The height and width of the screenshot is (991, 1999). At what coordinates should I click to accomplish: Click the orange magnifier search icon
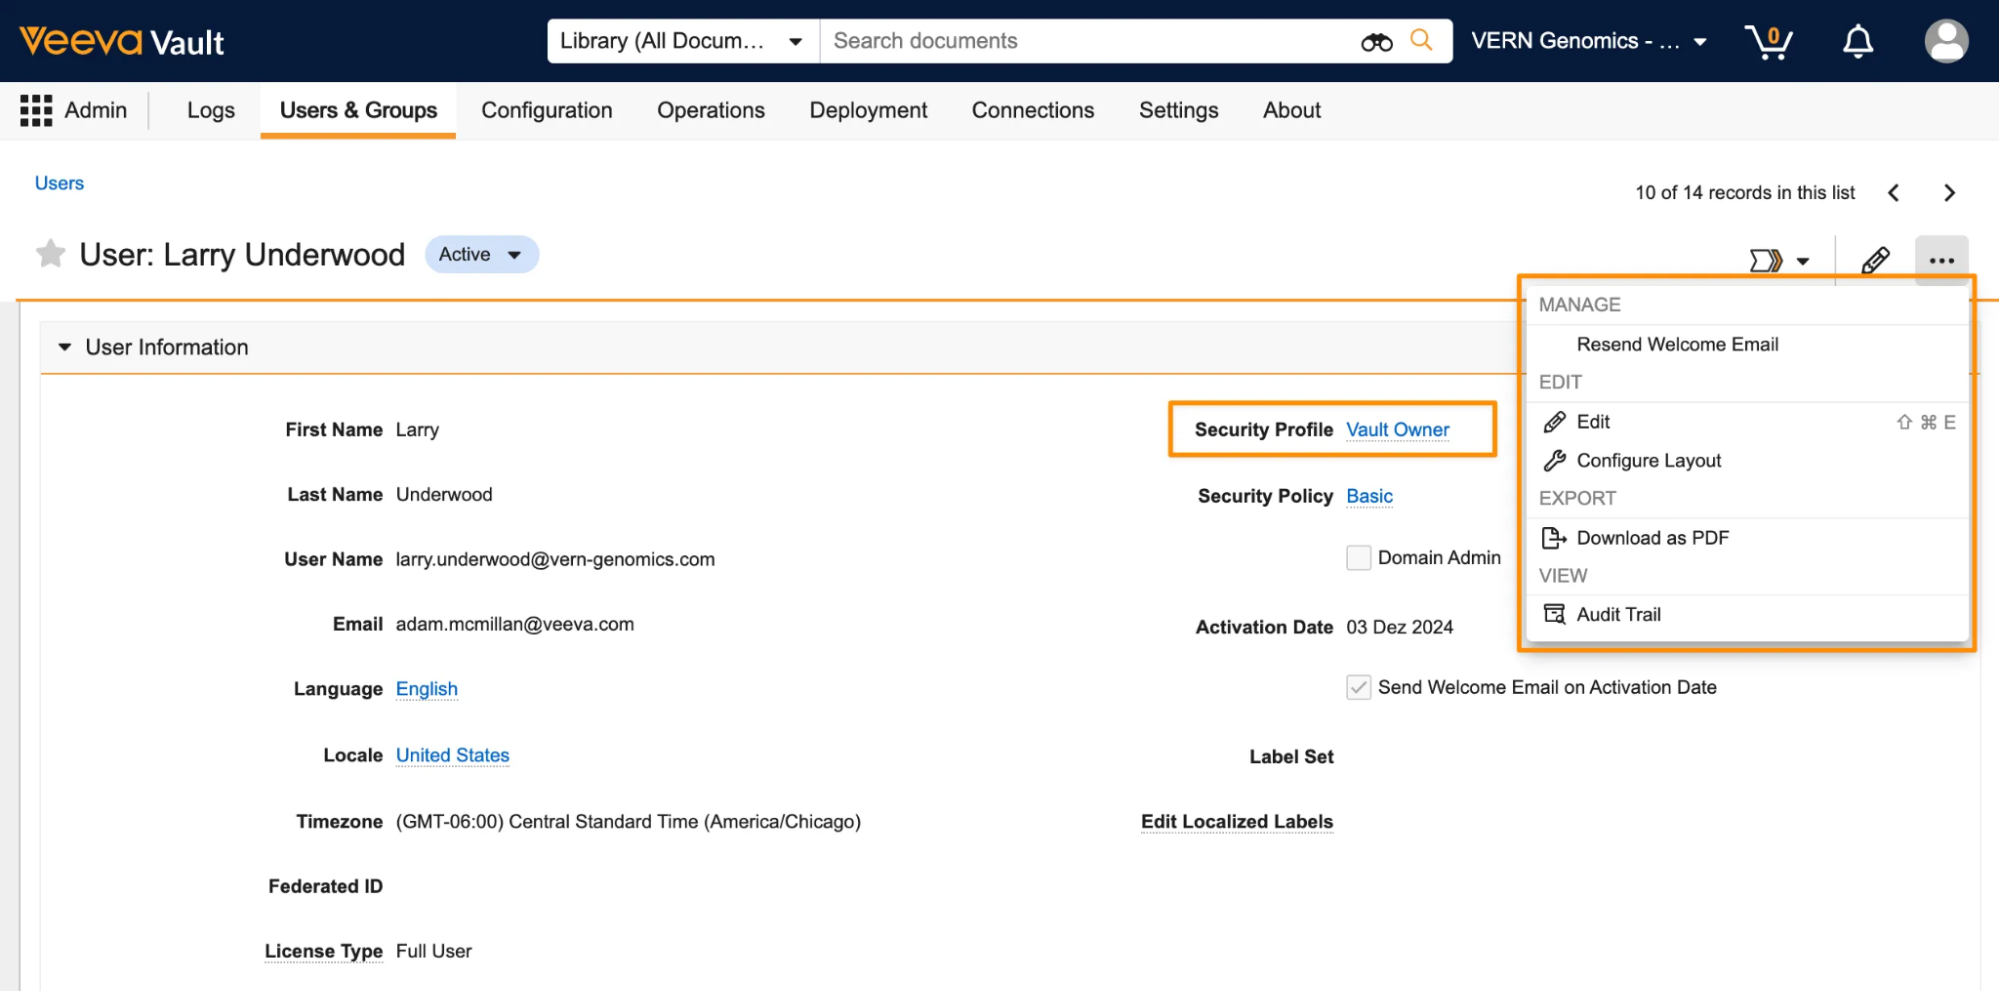(x=1421, y=40)
